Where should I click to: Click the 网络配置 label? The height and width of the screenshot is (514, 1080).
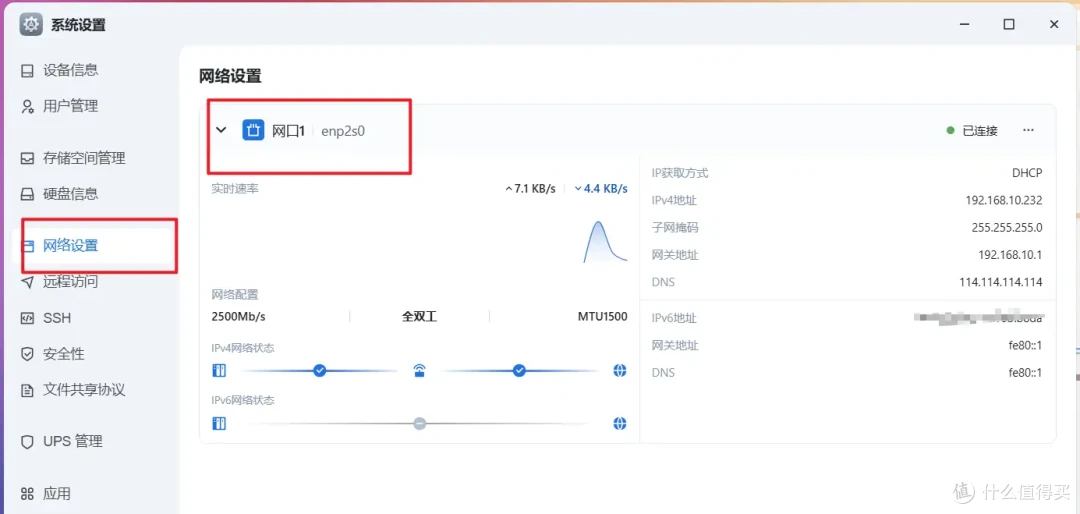click(235, 295)
